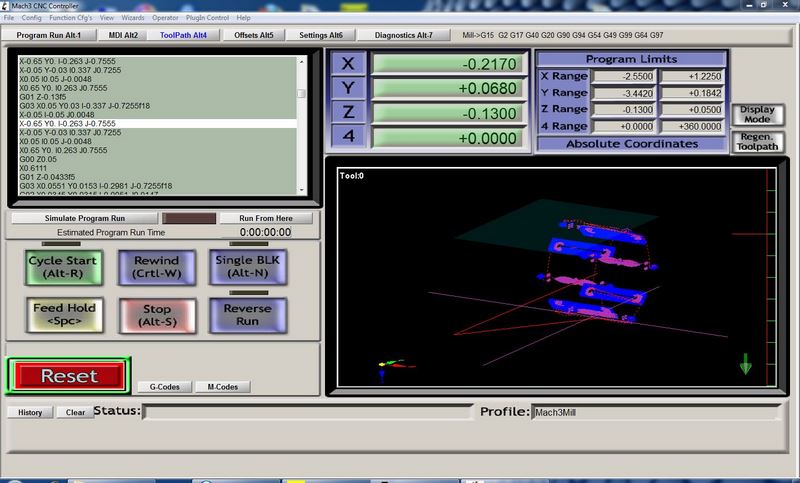The height and width of the screenshot is (483, 800).
Task: Click Run From Here button
Action: coord(266,218)
